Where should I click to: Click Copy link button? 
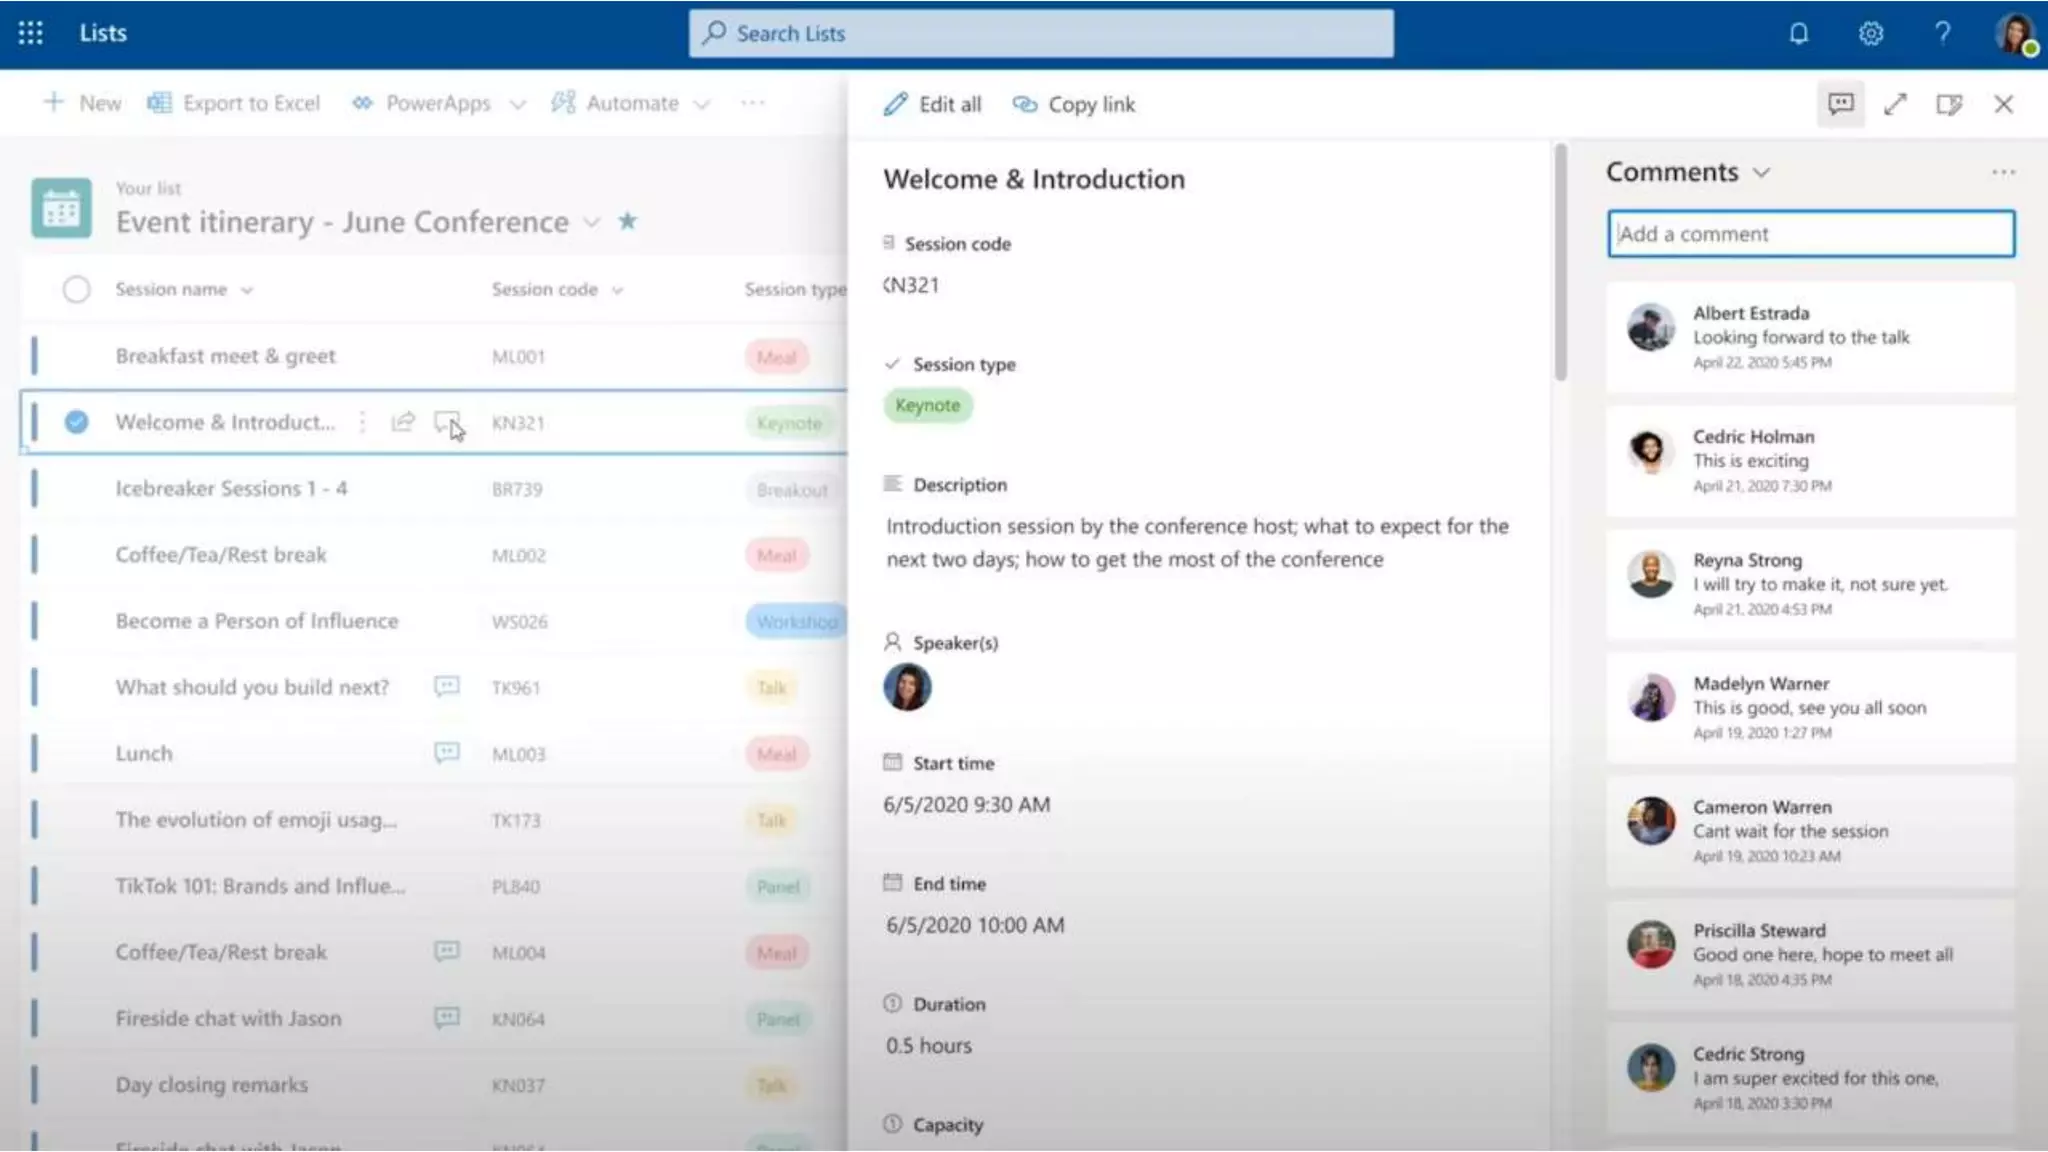pyautogui.click(x=1074, y=104)
